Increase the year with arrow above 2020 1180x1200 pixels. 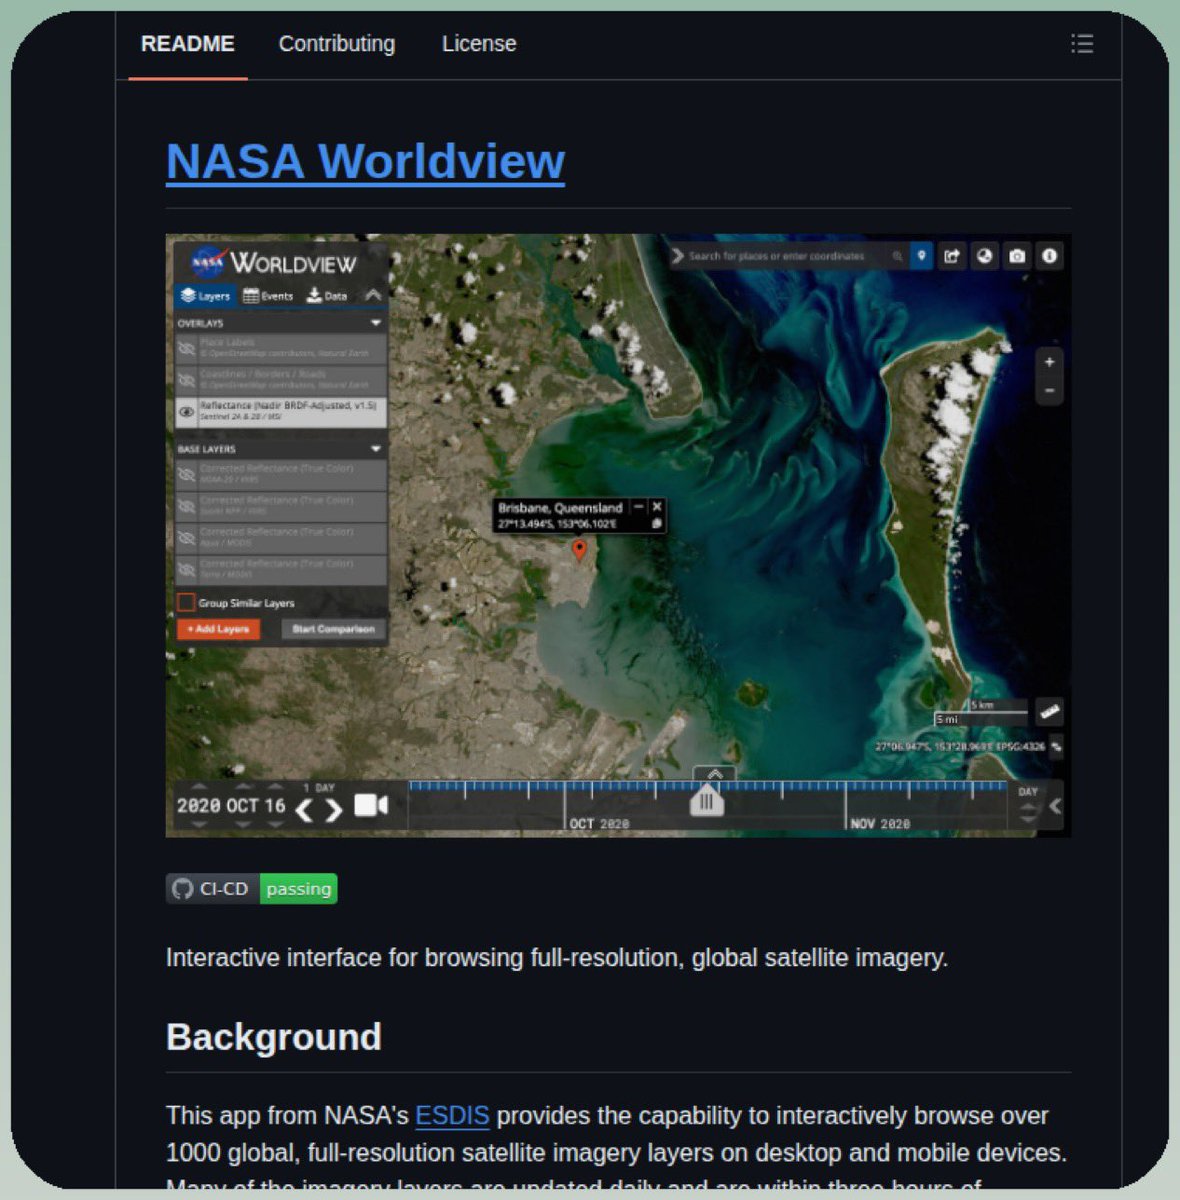[x=198, y=788]
